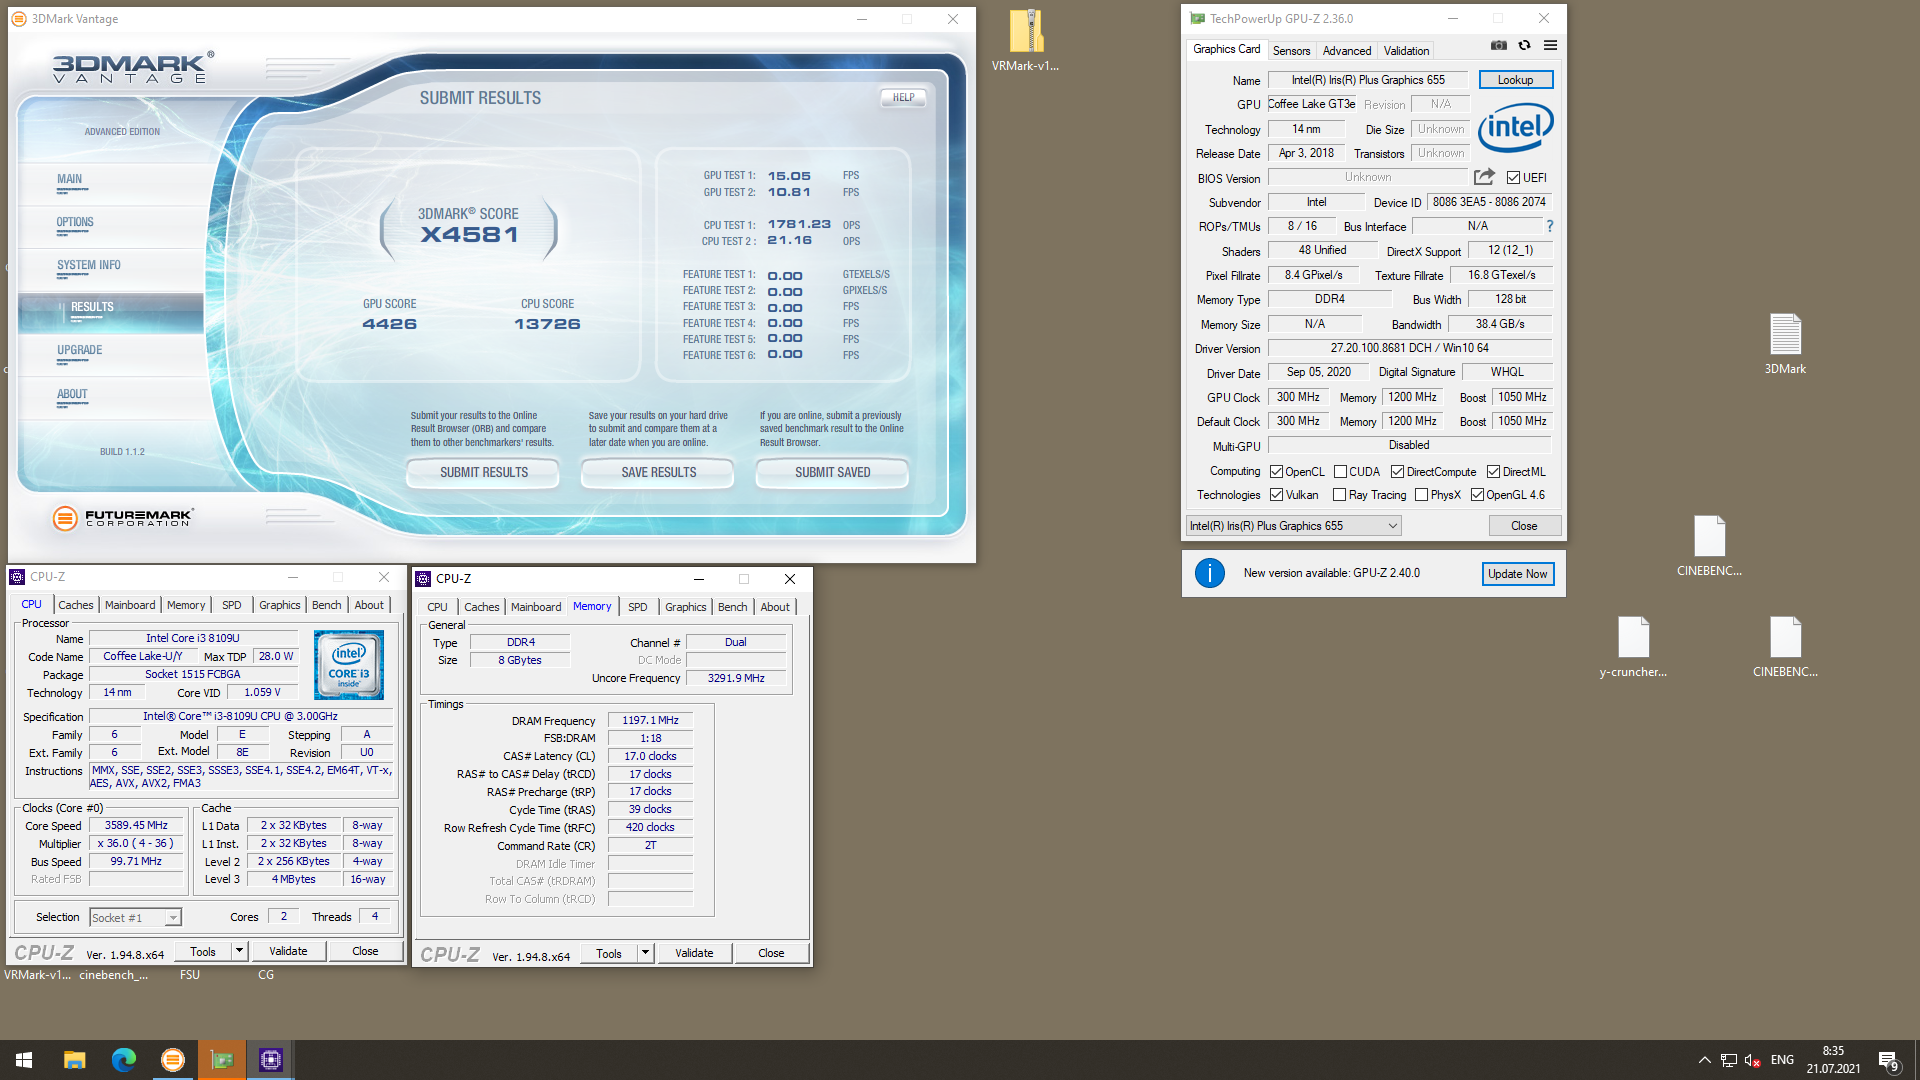Click the muted volume tray icon
The height and width of the screenshot is (1080, 1920).
[1753, 1060]
